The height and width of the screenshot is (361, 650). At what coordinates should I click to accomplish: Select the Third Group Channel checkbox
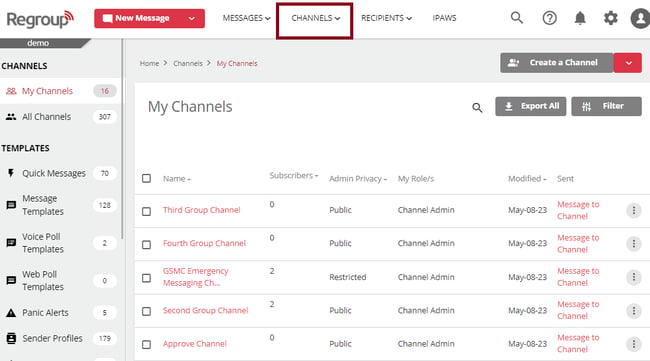click(x=146, y=211)
